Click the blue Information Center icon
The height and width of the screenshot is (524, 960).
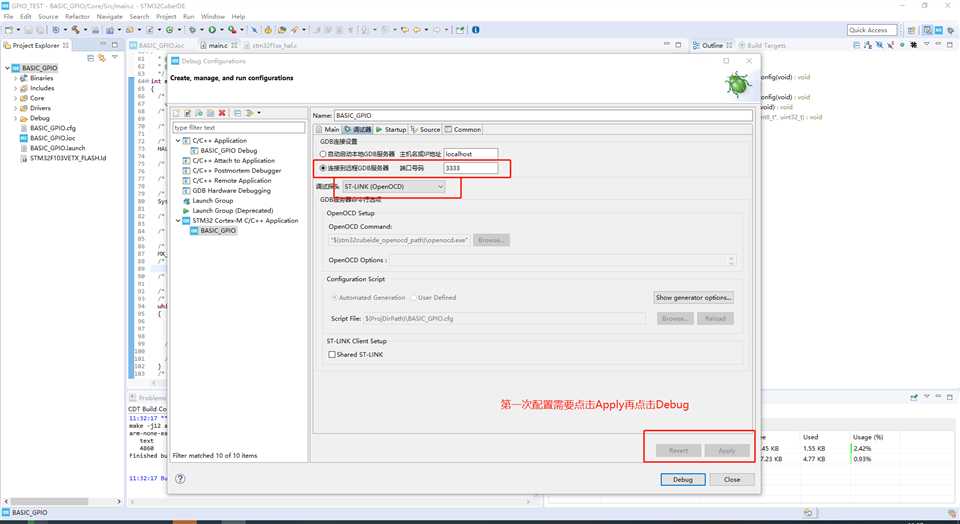tap(476, 29)
